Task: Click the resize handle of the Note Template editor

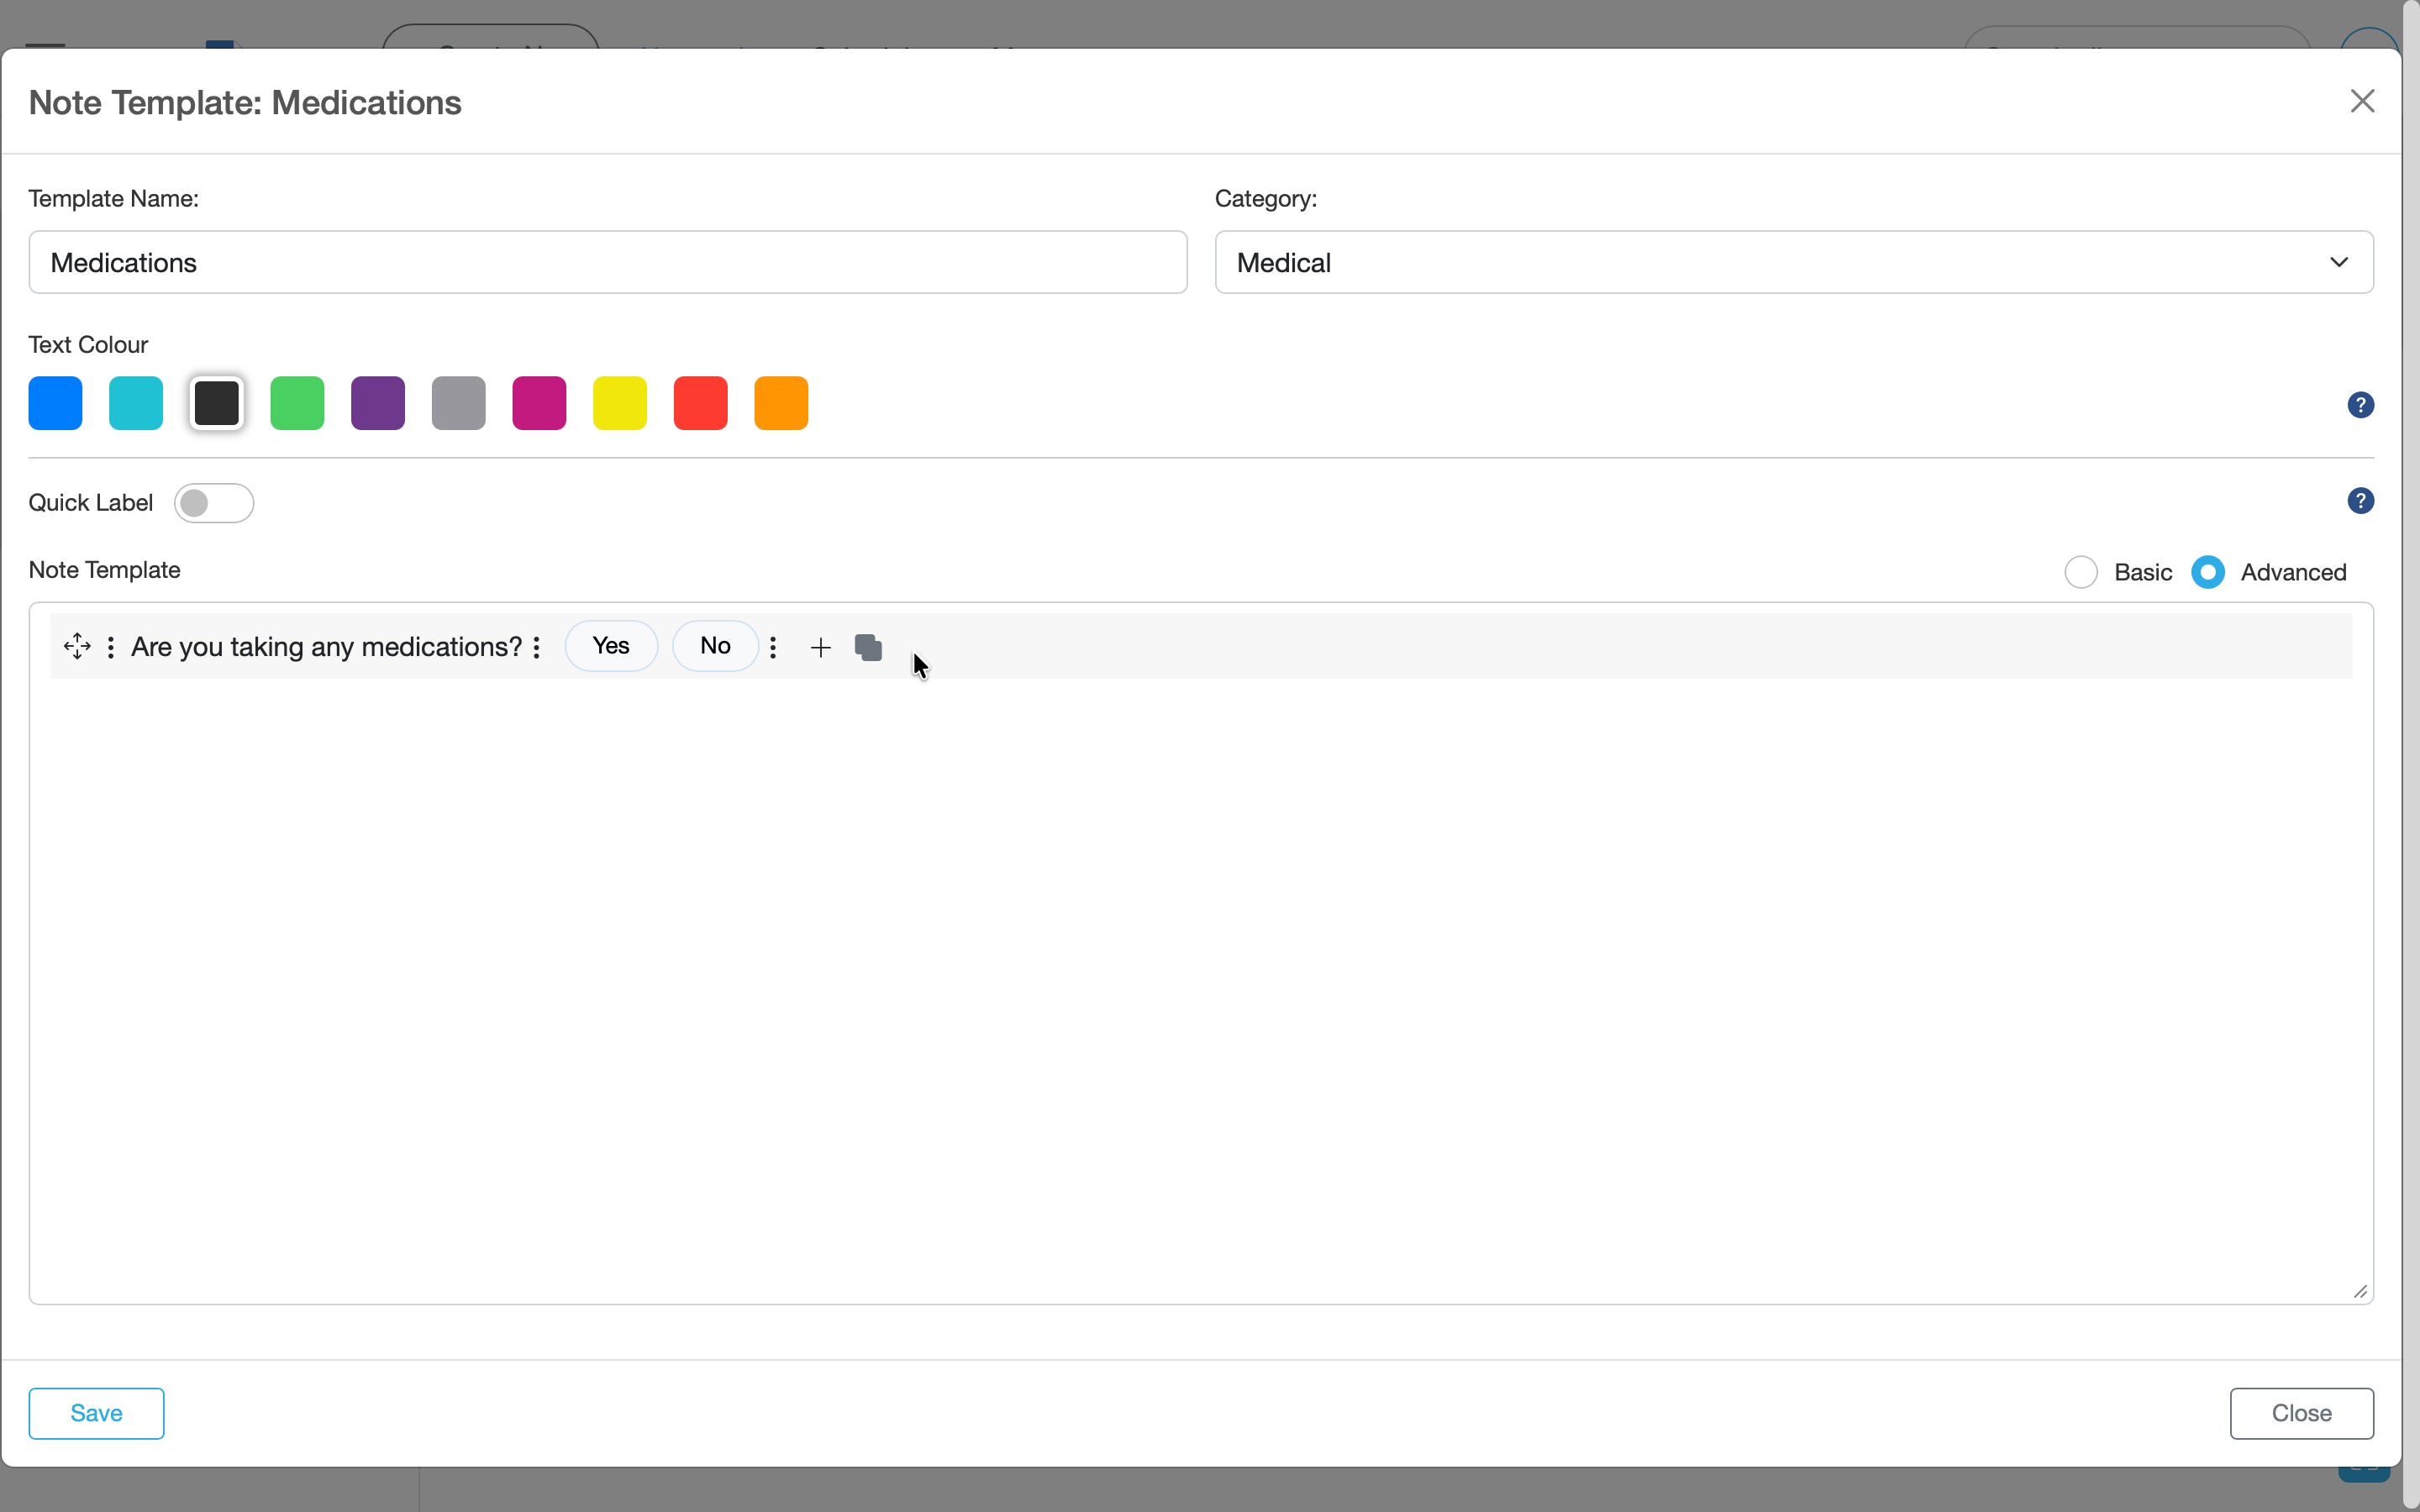Action: [x=2359, y=1291]
